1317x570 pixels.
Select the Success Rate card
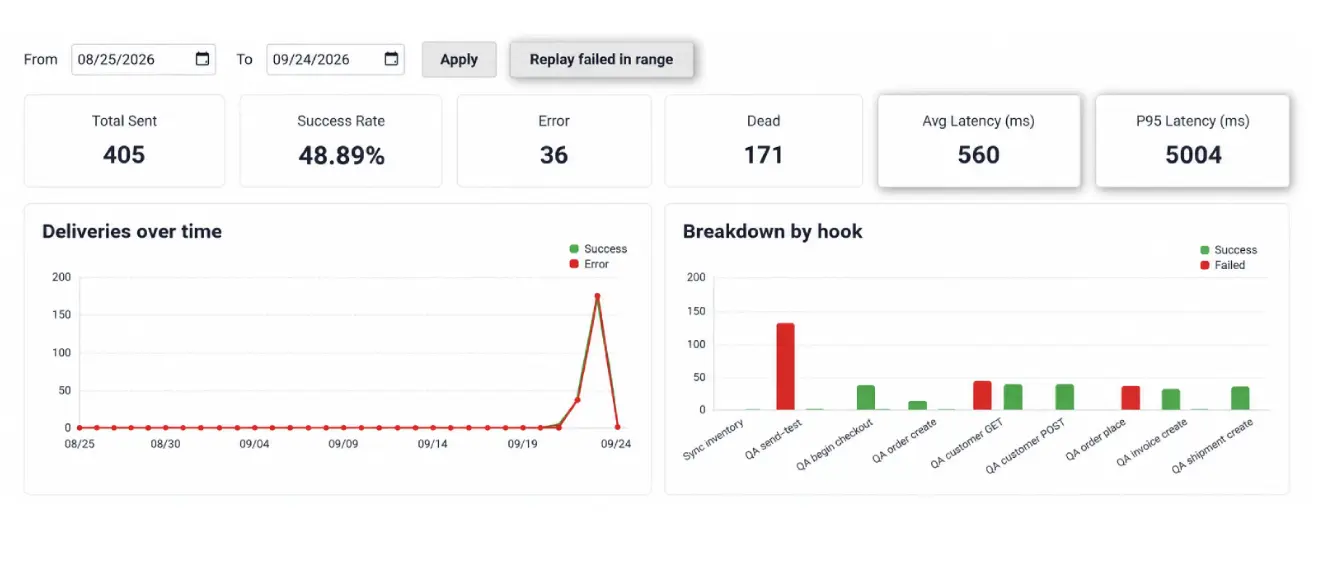341,141
